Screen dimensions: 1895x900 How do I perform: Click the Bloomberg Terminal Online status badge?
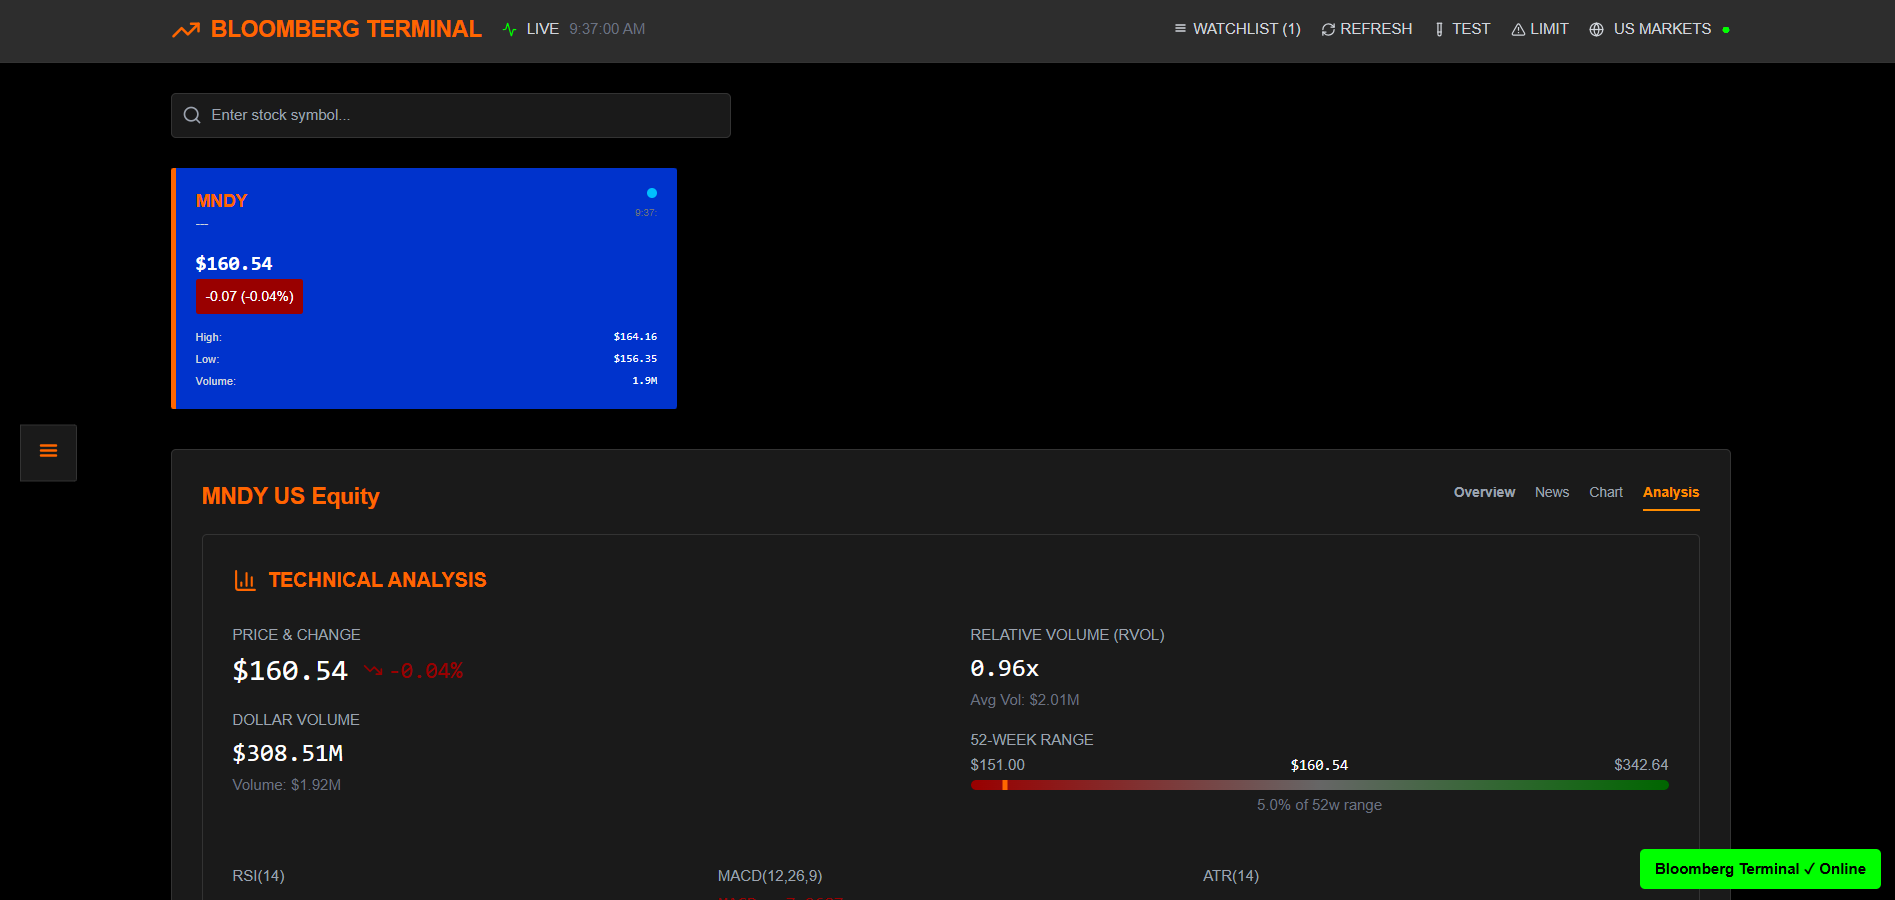point(1760,869)
